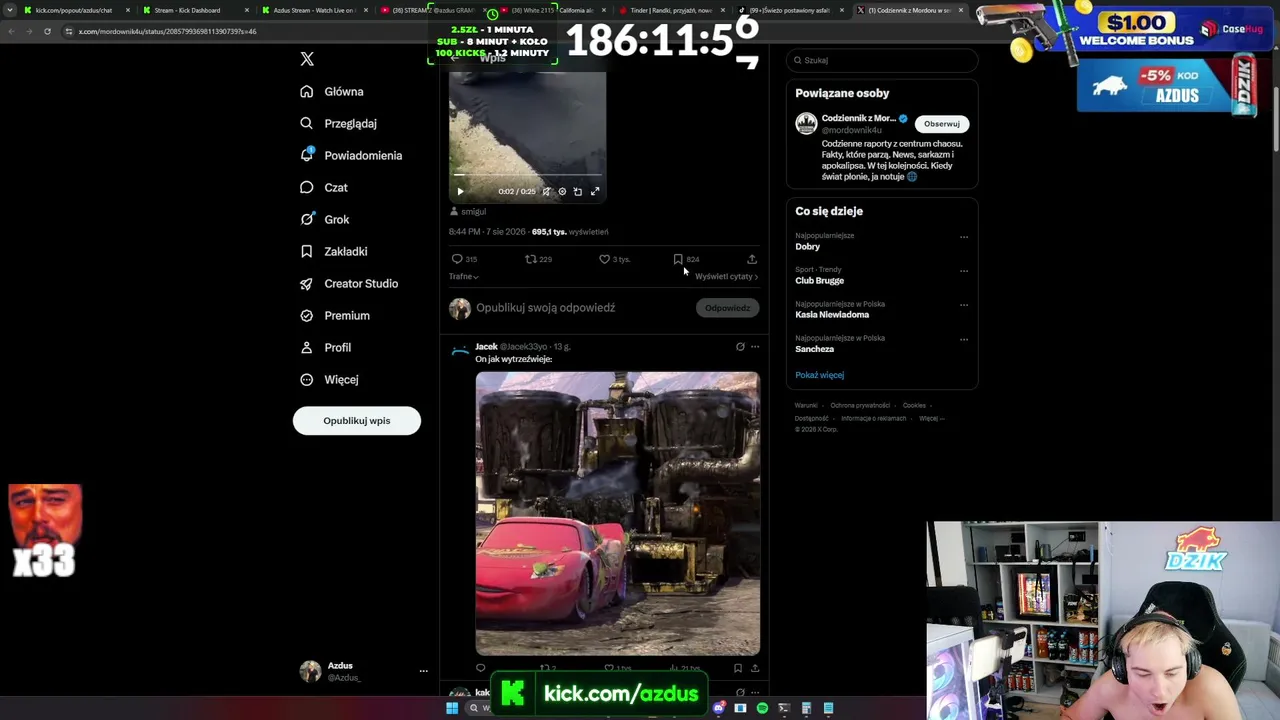Open the Windows Start menu
The height and width of the screenshot is (720, 1280).
452,708
